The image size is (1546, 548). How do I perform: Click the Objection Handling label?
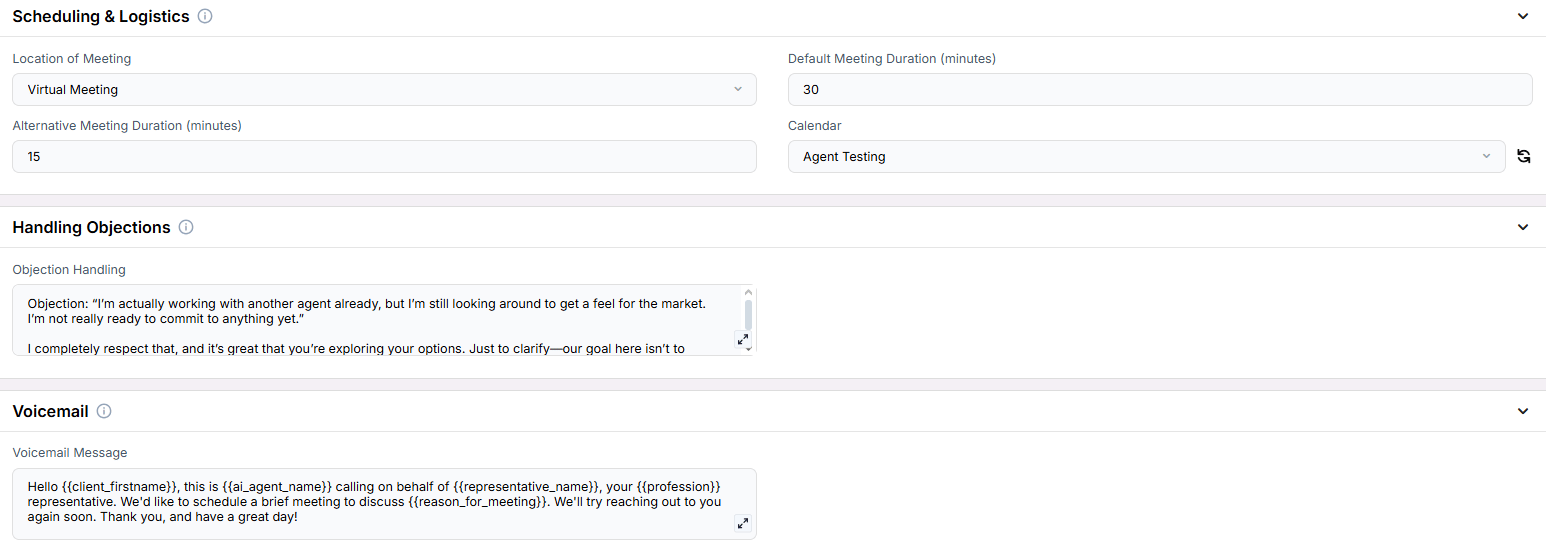pos(69,270)
